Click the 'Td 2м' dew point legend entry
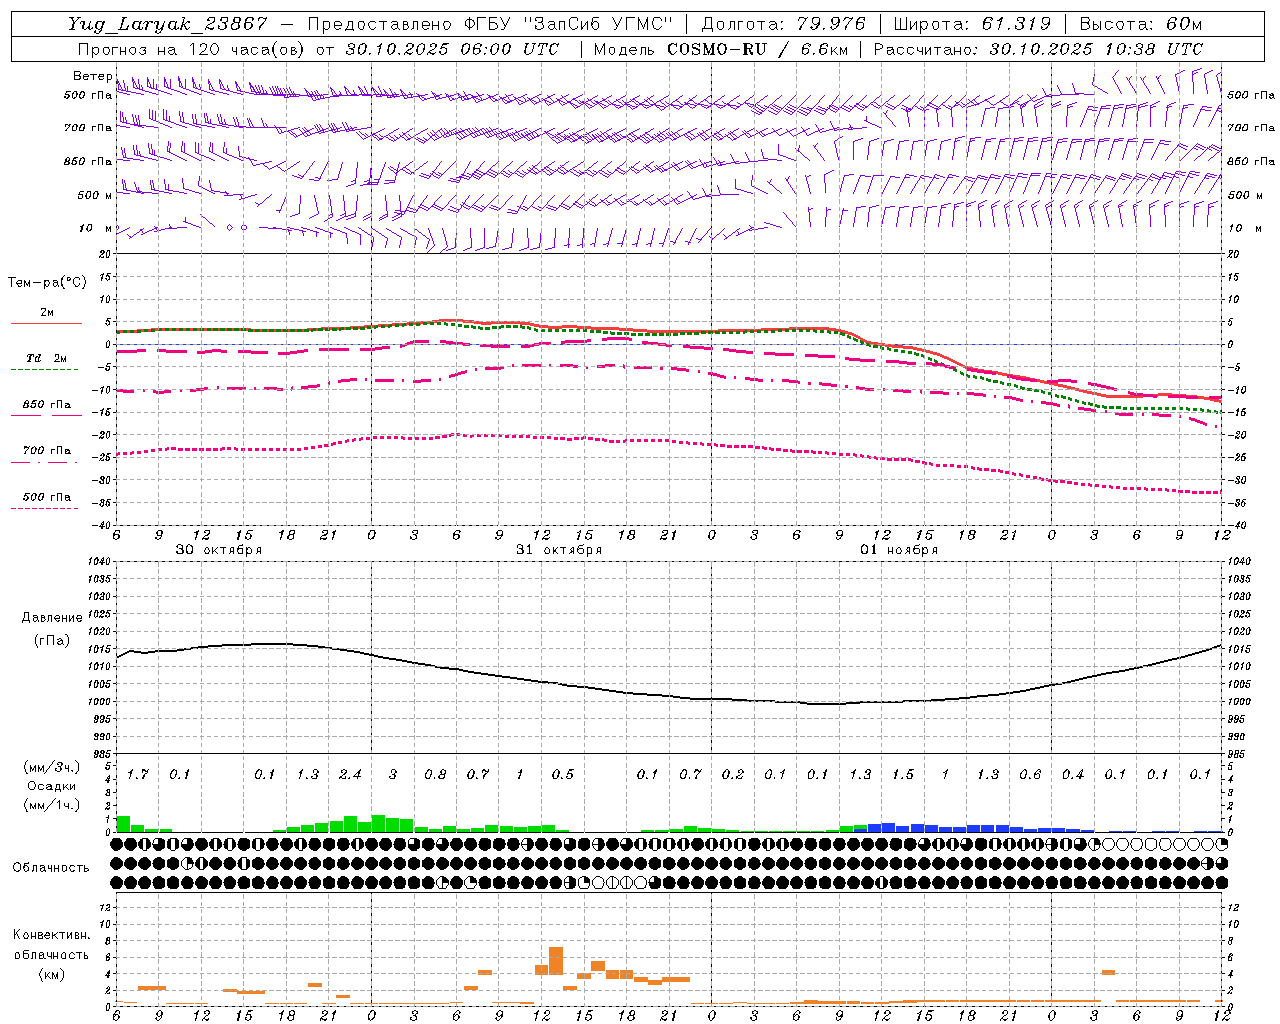The width and height of the screenshot is (1280, 1024). point(47,358)
